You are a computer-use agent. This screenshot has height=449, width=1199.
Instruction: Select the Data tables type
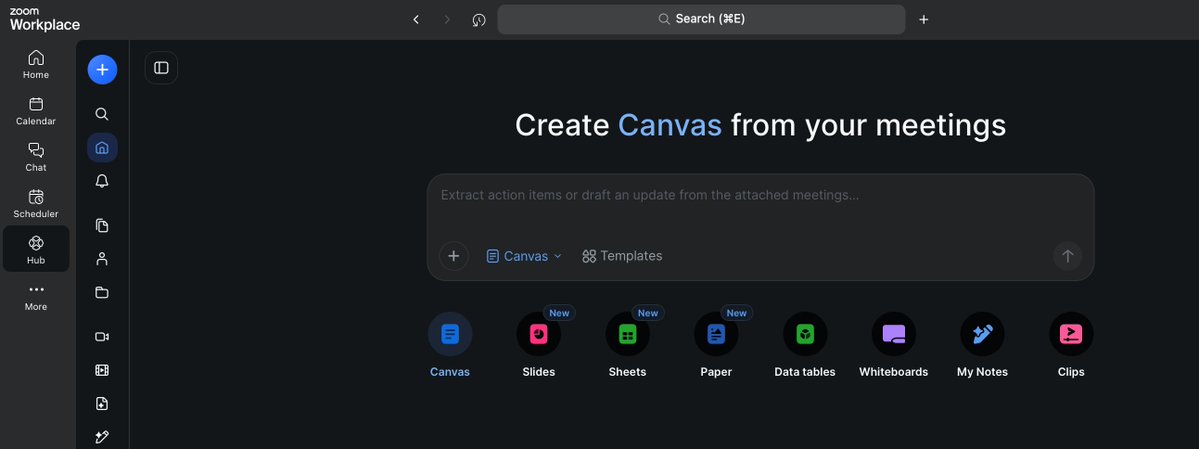click(804, 345)
